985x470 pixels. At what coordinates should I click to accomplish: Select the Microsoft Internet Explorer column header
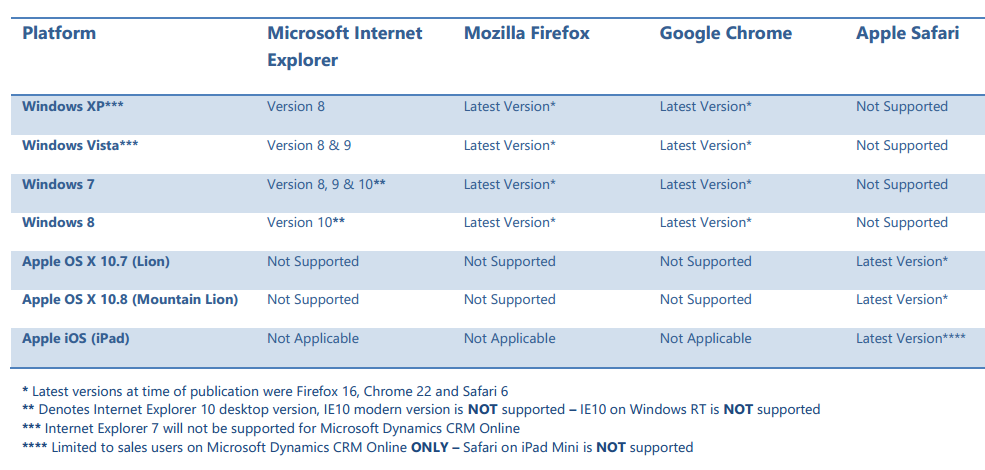[x=344, y=46]
